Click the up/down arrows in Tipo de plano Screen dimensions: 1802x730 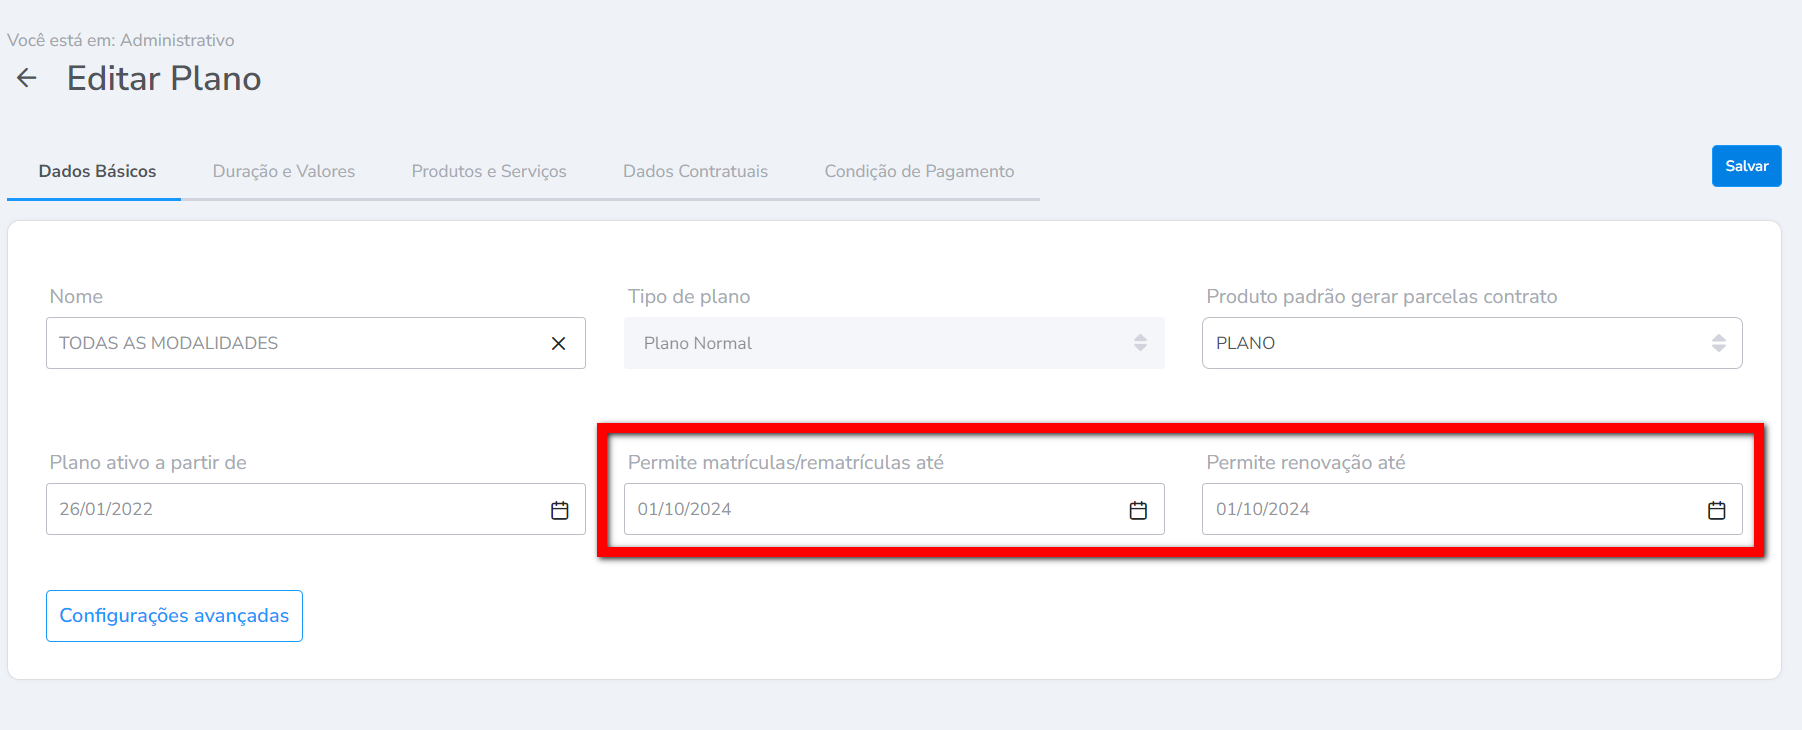[x=1140, y=343]
